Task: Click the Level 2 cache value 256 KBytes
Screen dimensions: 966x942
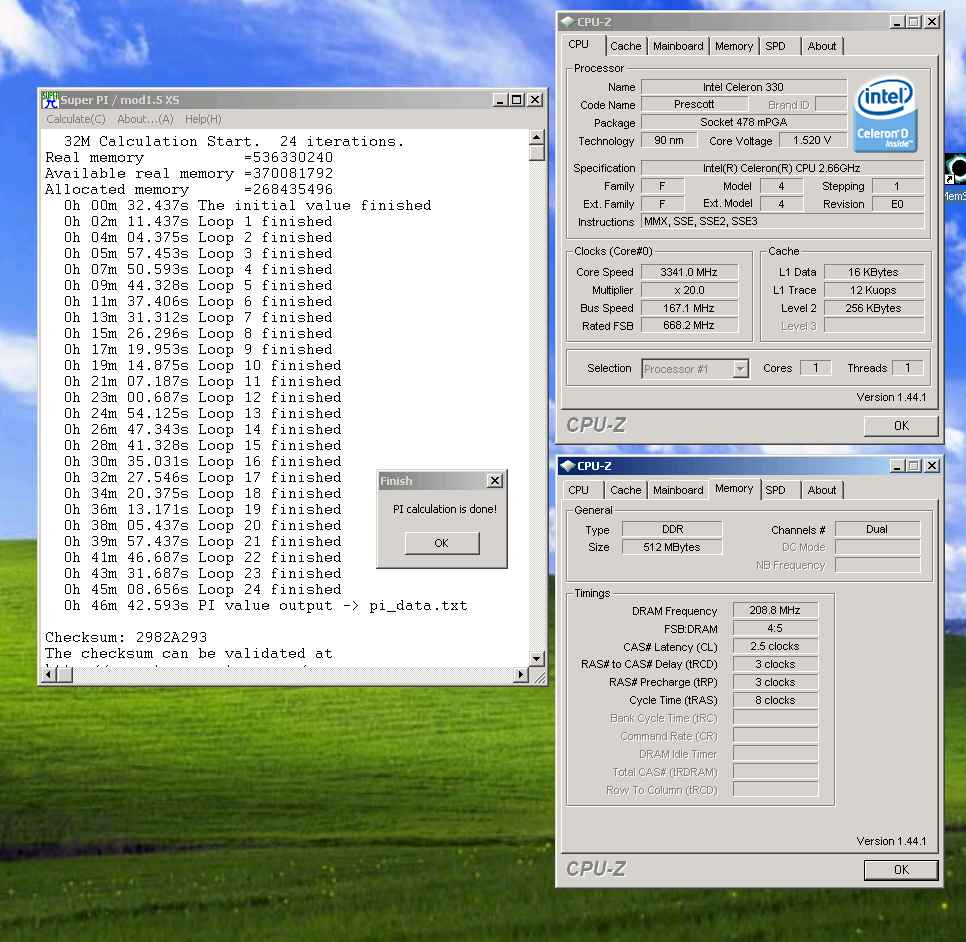Action: pyautogui.click(x=873, y=307)
